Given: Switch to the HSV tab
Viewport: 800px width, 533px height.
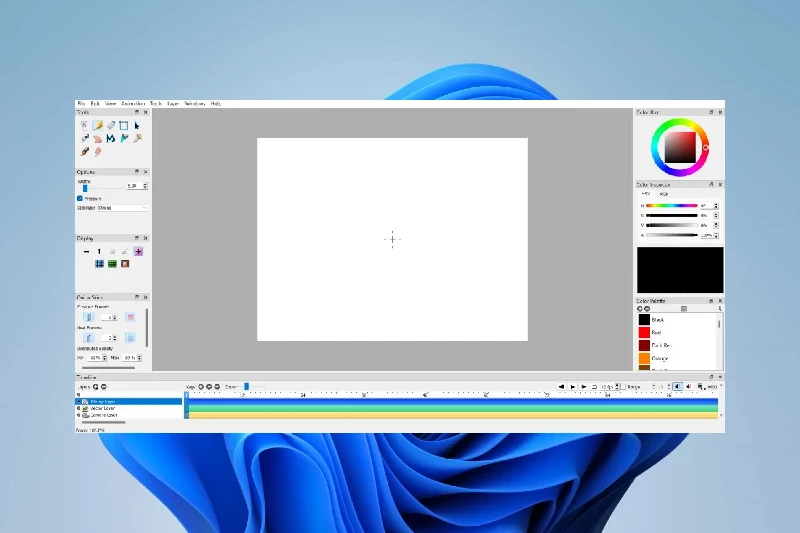Looking at the screenshot, I should pyautogui.click(x=645, y=194).
